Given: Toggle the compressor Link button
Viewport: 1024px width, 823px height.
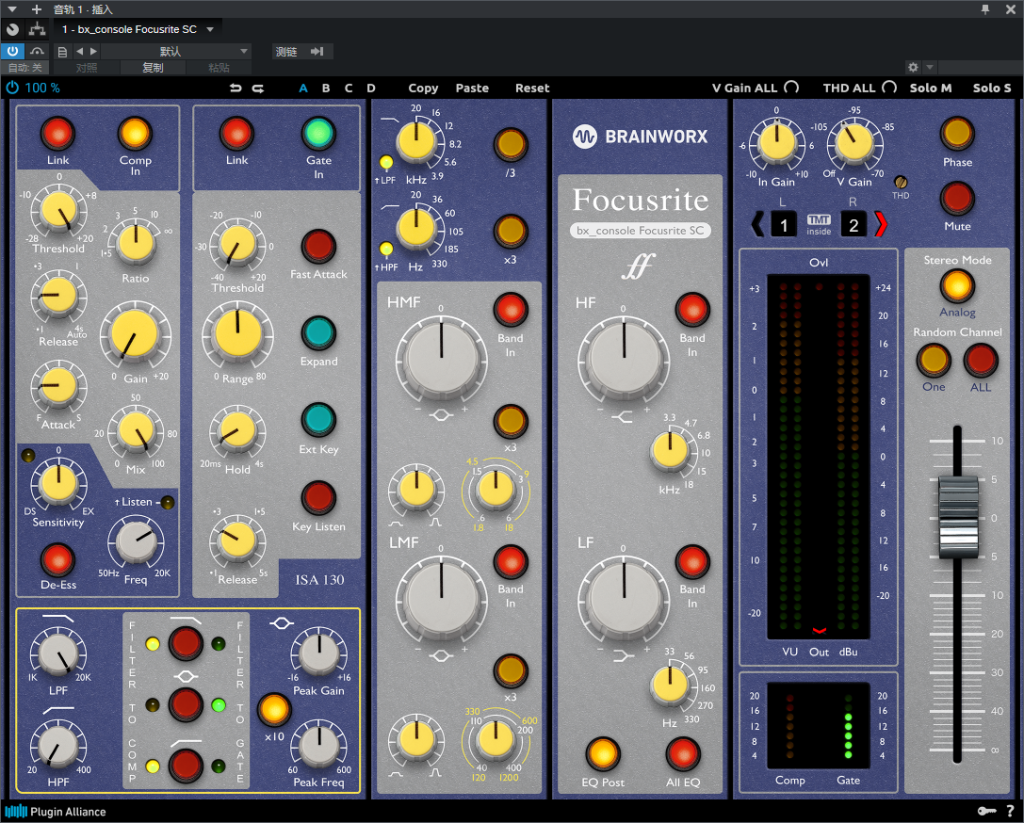Looking at the screenshot, I should (57, 133).
